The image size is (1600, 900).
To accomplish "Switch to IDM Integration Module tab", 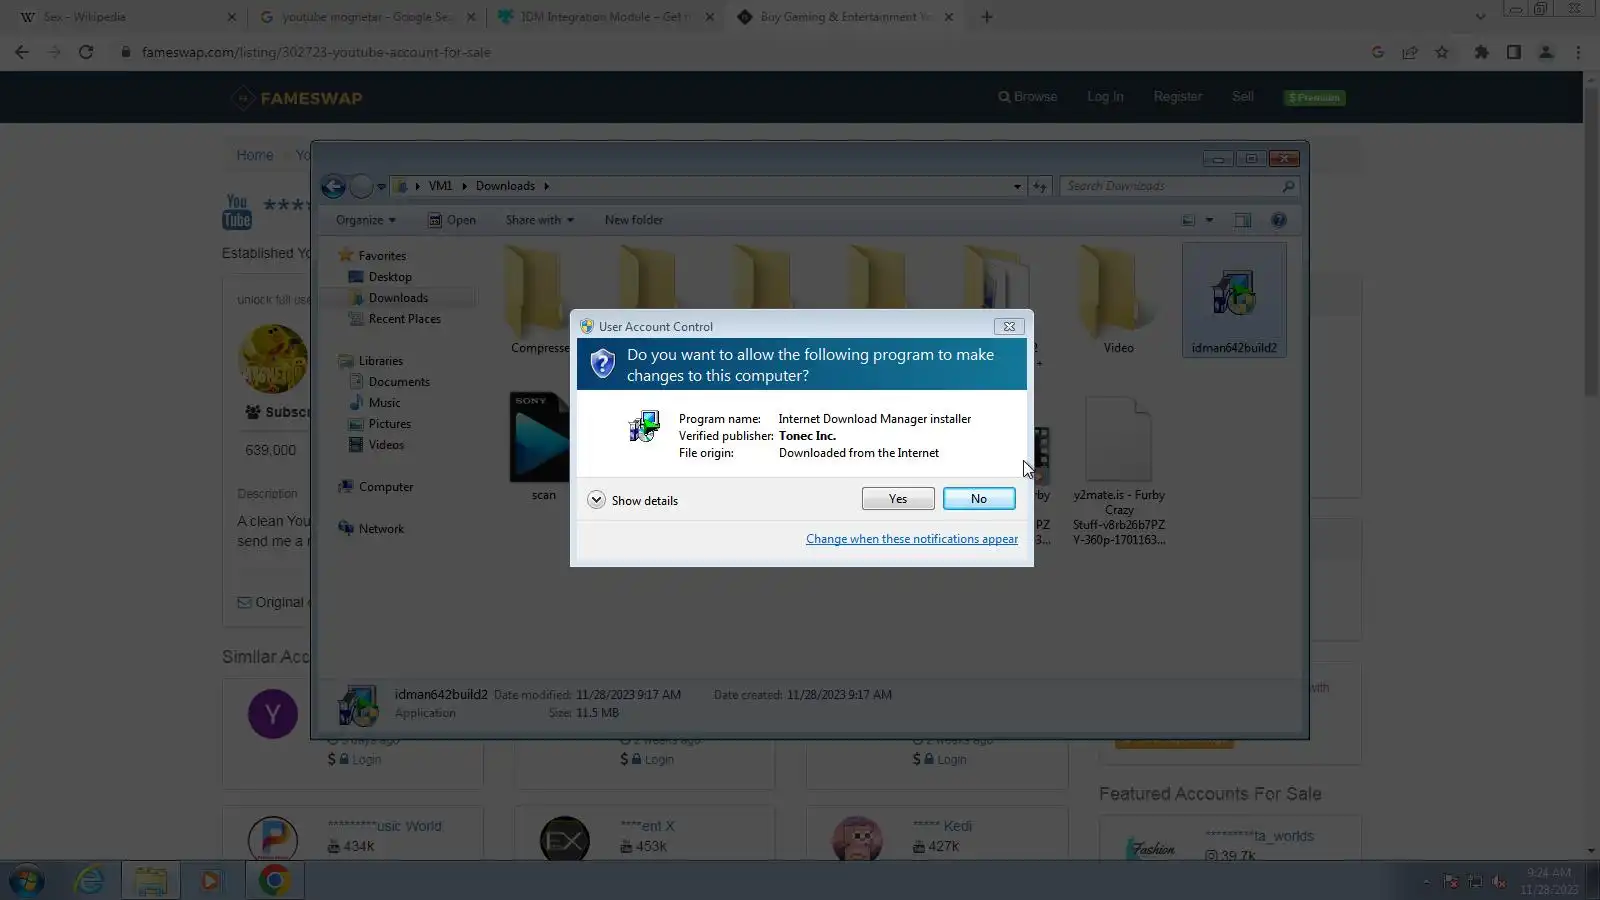I will click(606, 17).
